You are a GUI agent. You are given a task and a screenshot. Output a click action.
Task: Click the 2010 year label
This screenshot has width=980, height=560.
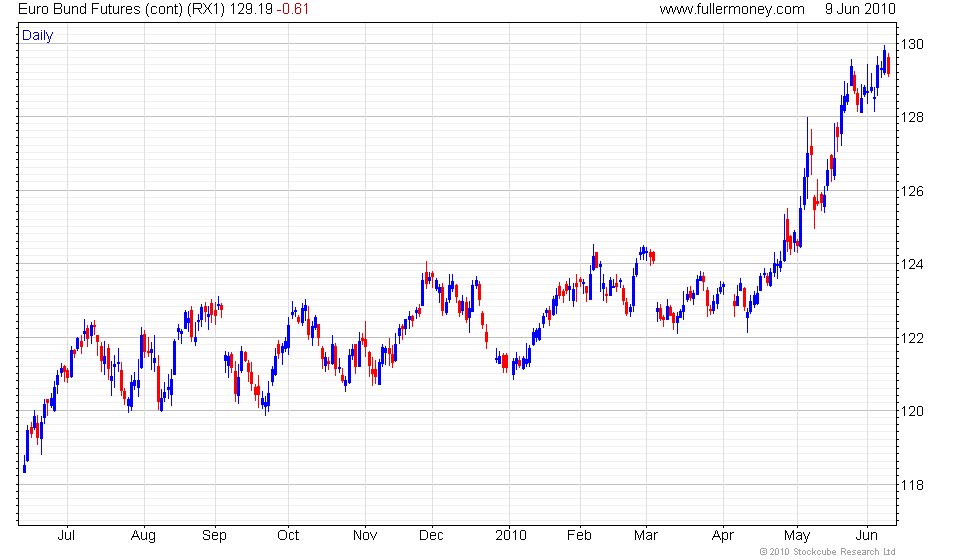[511, 536]
